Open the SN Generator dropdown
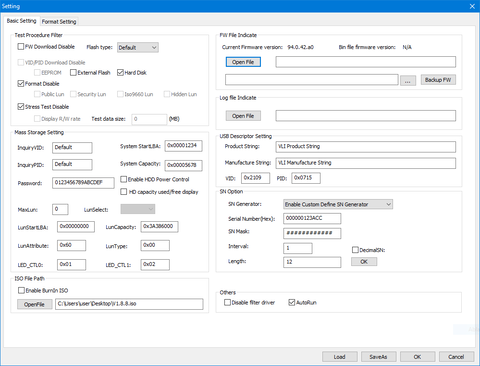The image size is (480, 366). click(x=338, y=204)
